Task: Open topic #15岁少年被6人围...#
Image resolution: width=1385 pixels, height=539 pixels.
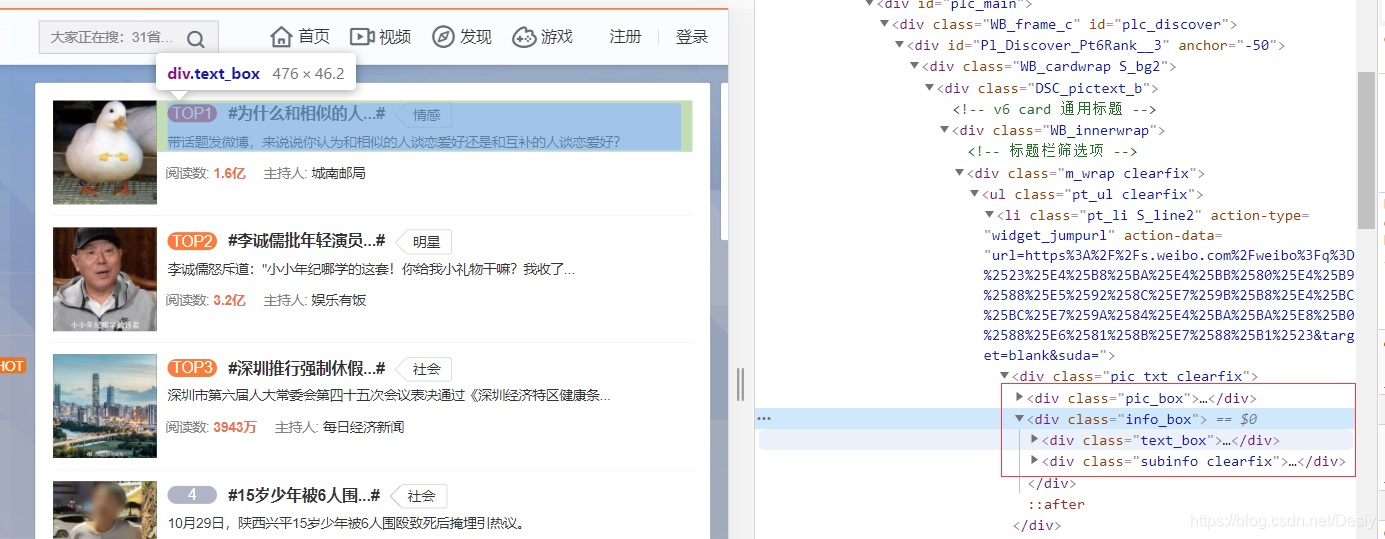Action: click(304, 495)
